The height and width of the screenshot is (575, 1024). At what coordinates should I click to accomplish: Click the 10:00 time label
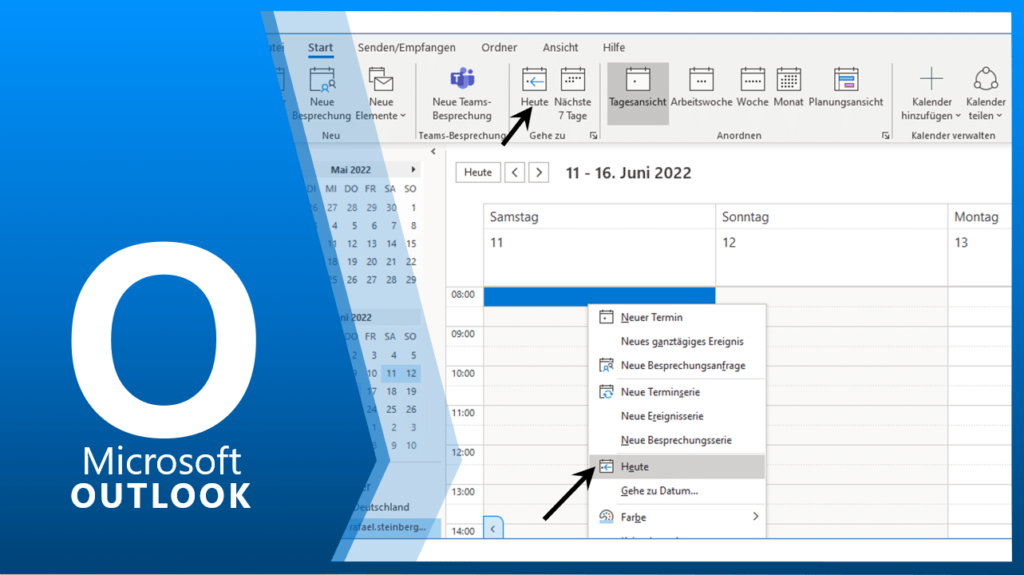coord(463,374)
